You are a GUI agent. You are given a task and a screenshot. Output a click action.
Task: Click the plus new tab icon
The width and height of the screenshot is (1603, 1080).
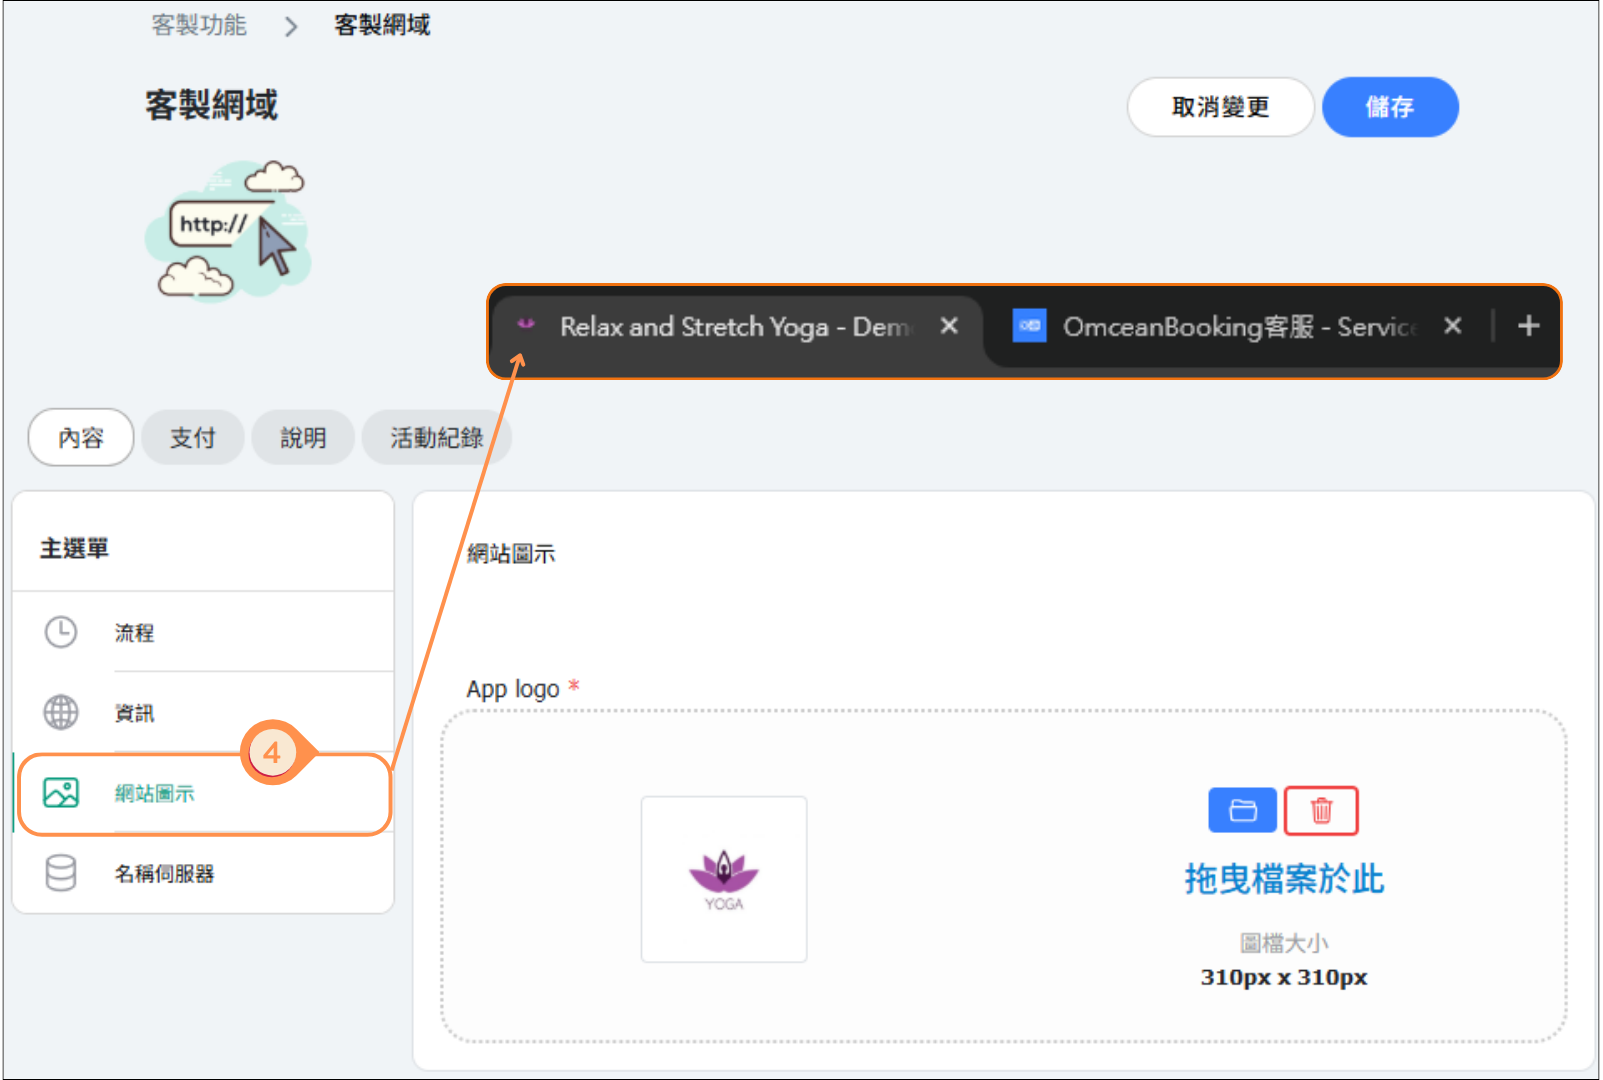click(1528, 326)
